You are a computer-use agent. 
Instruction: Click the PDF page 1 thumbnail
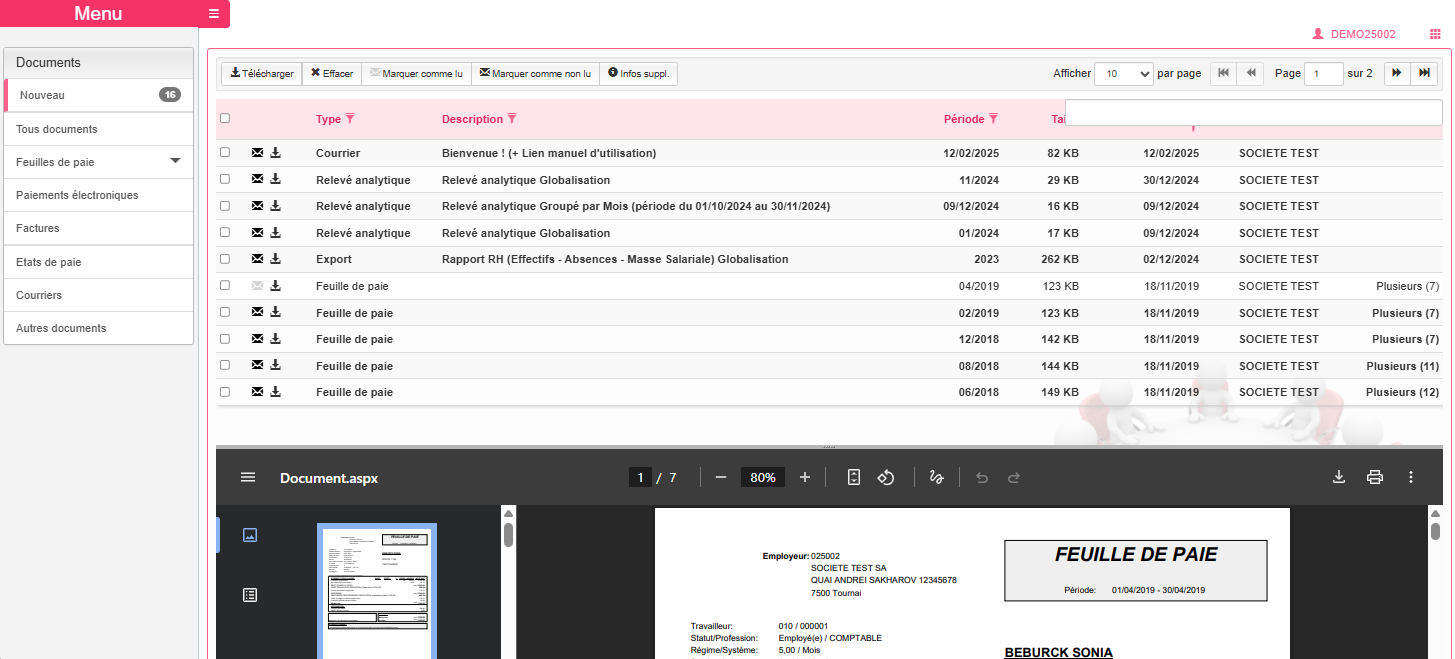click(x=377, y=591)
